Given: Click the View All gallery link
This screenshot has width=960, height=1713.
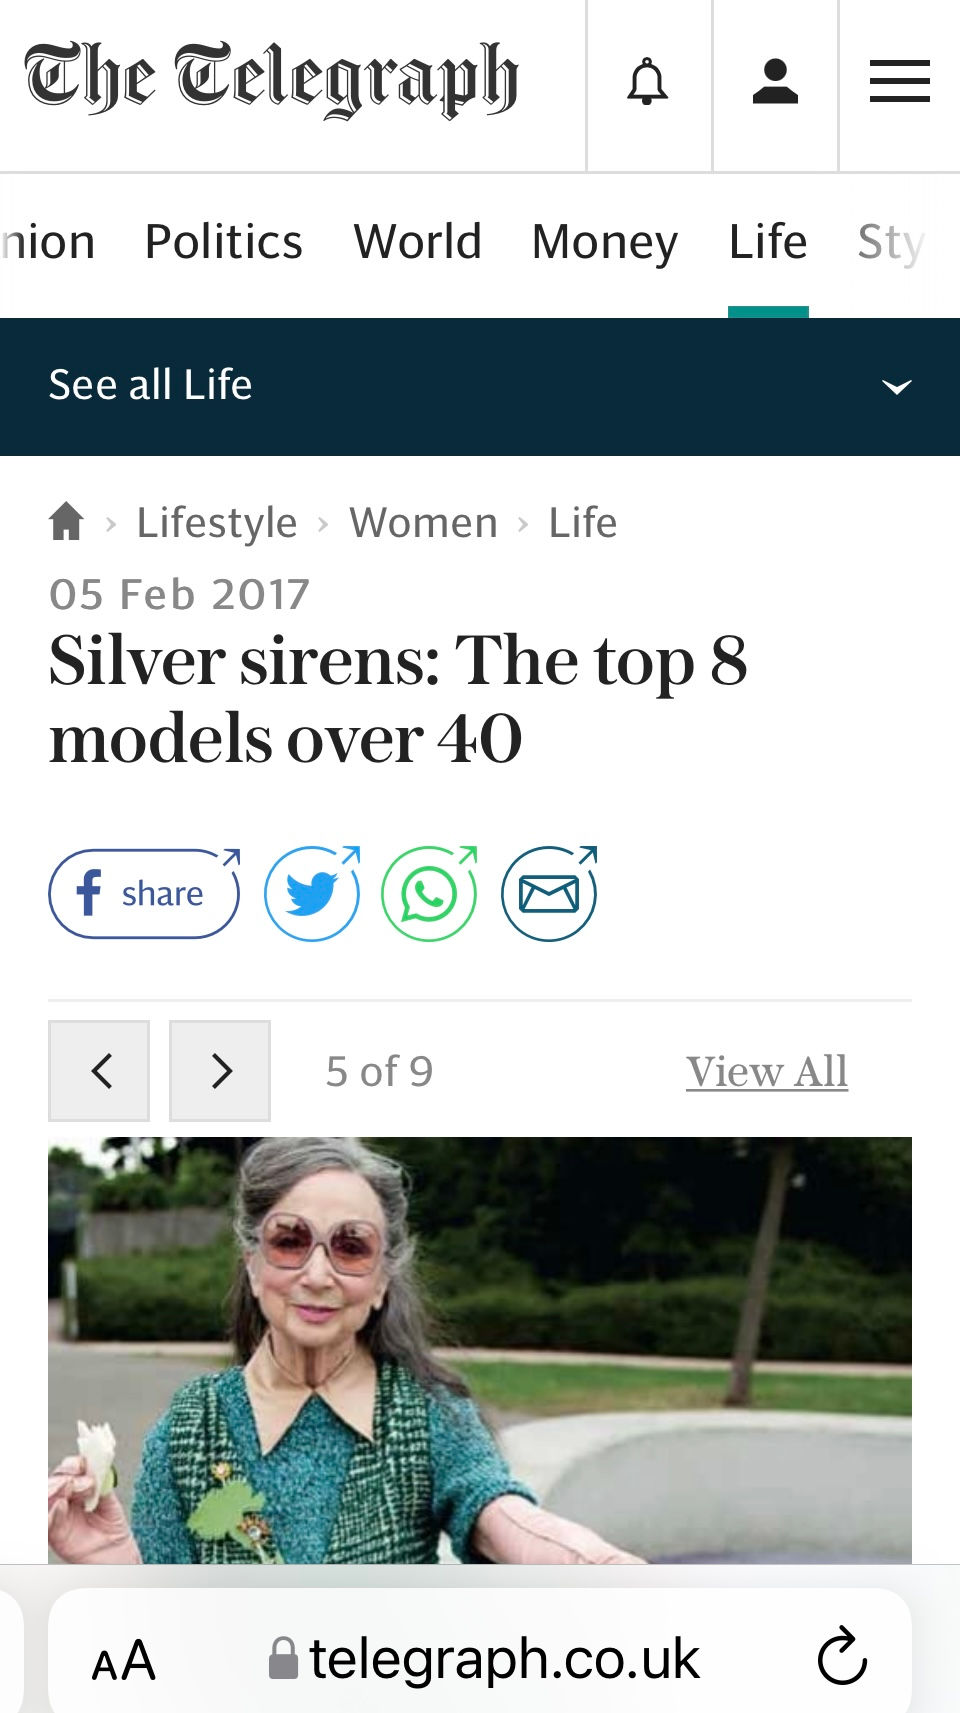Looking at the screenshot, I should 767,1071.
